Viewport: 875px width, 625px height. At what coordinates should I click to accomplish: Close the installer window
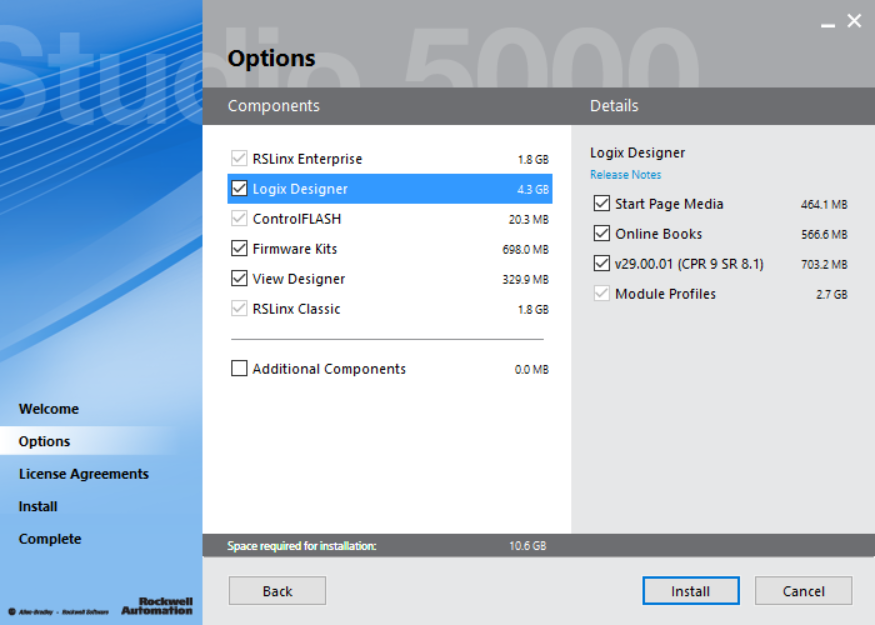(x=854, y=21)
